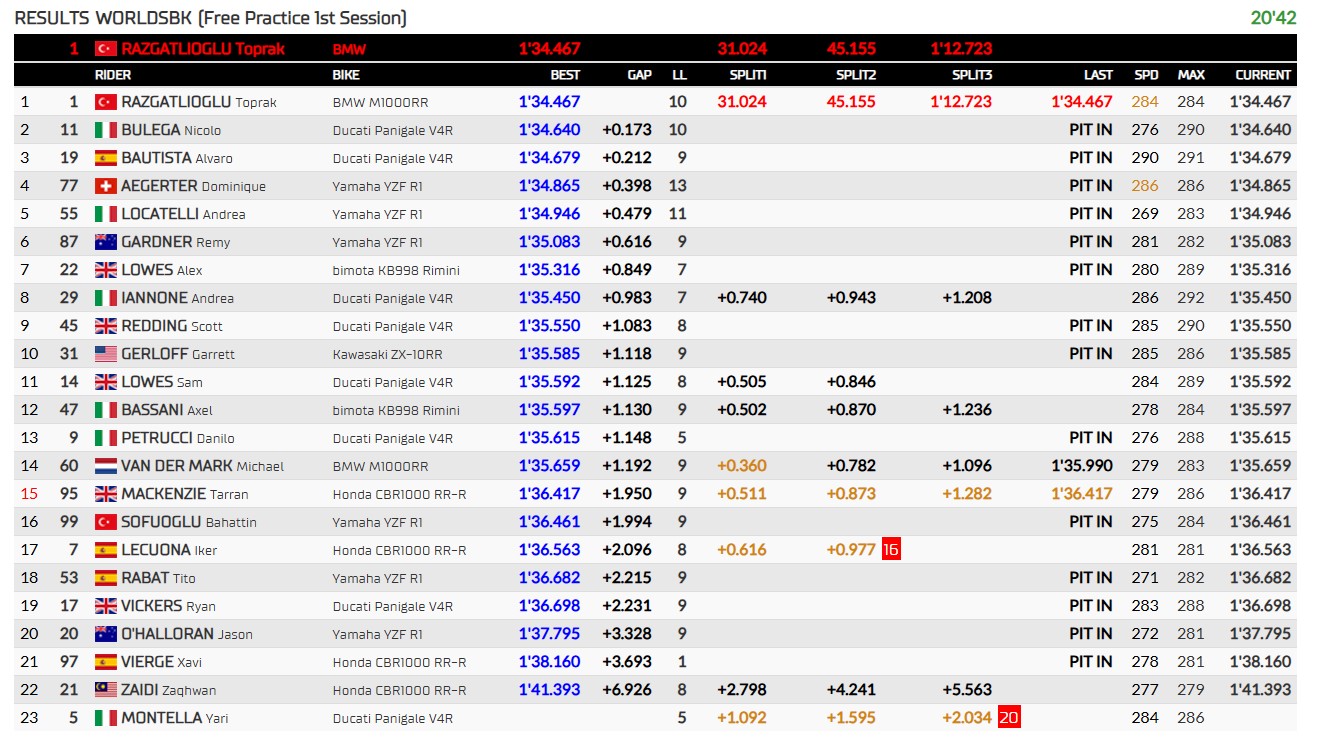The image size is (1318, 755).
Task: Click the Turkish flag in the red leader banner
Action: 106,48
